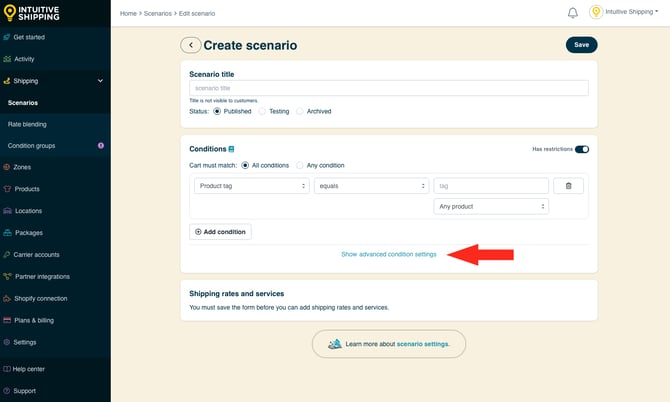Click the Scenarios breadcrumb
Screen dimensions: 670x402
158,14
